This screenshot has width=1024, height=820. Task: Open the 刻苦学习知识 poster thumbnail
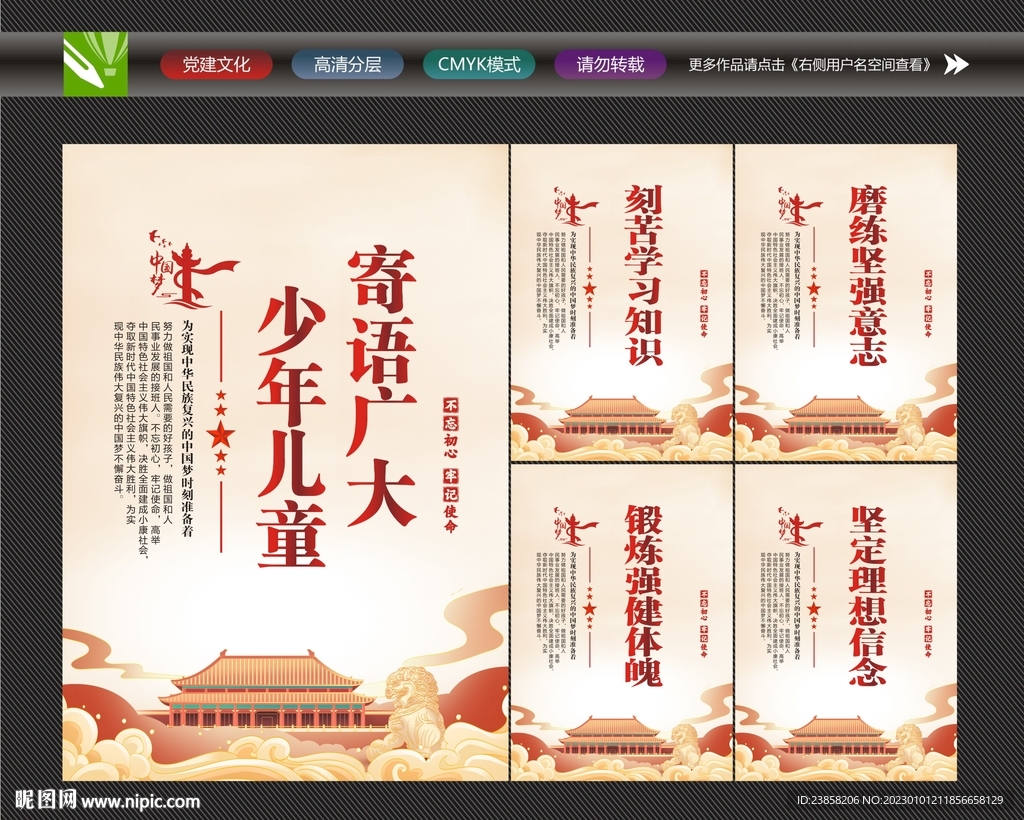(x=622, y=303)
